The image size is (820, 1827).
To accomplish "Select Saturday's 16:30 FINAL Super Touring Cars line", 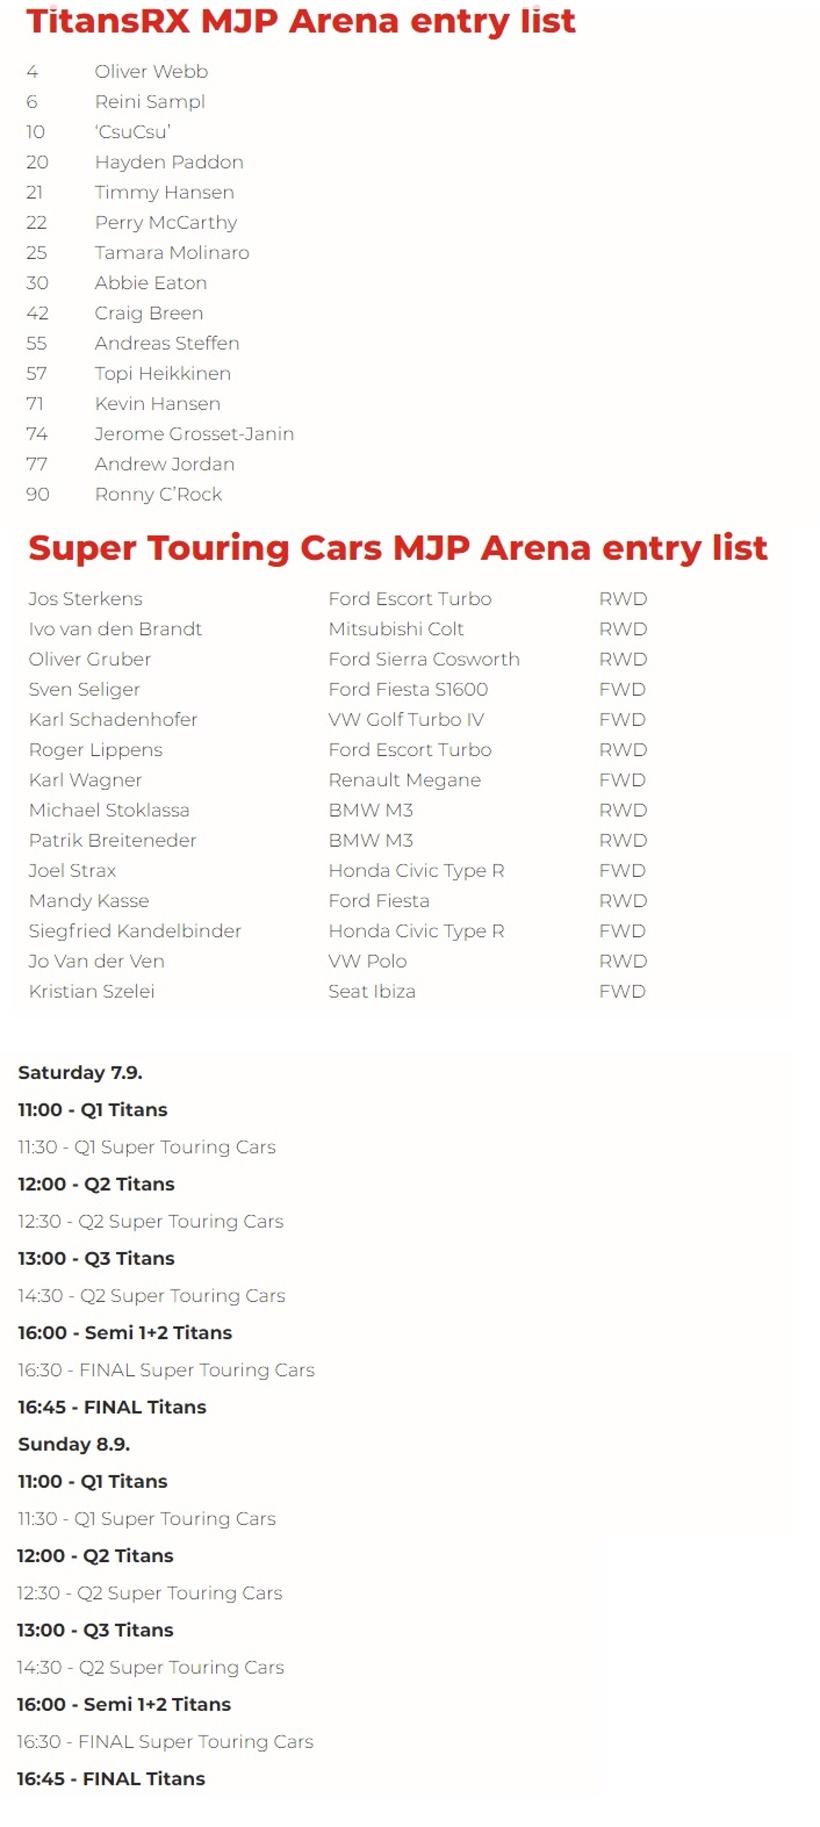I will [166, 1370].
